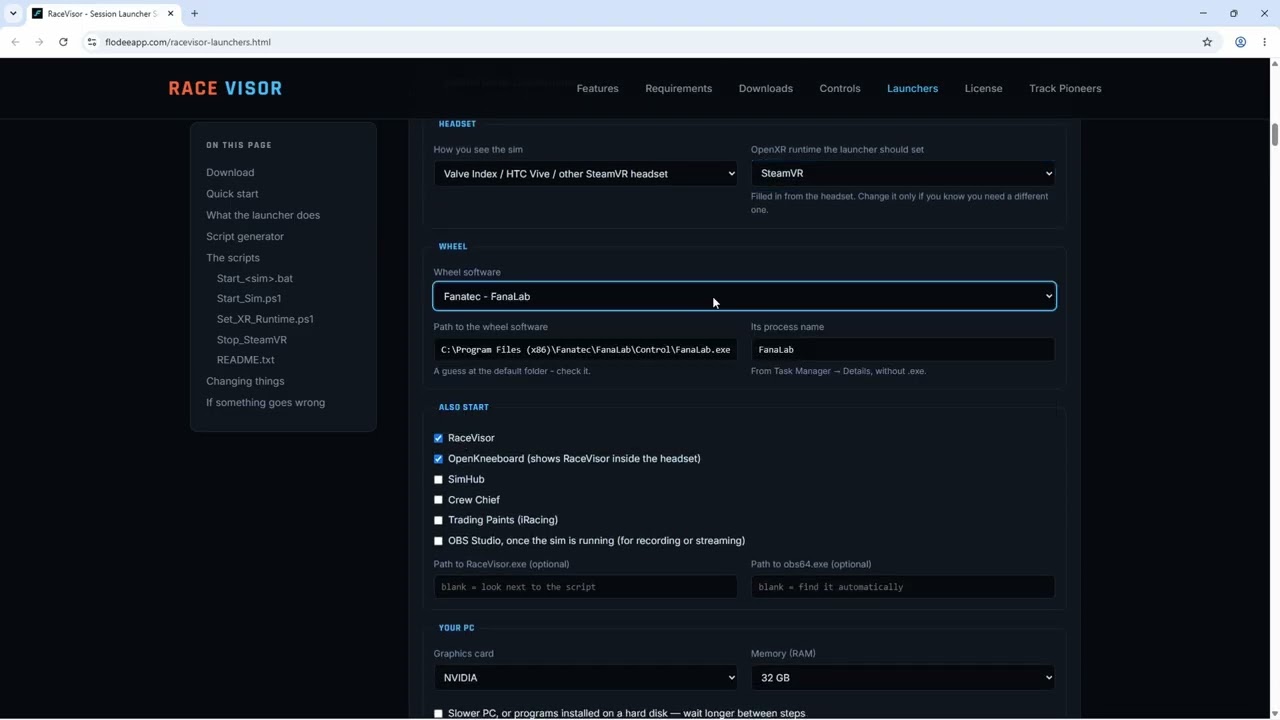
Task: Bookmark this page with the star icon
Action: [x=1207, y=42]
